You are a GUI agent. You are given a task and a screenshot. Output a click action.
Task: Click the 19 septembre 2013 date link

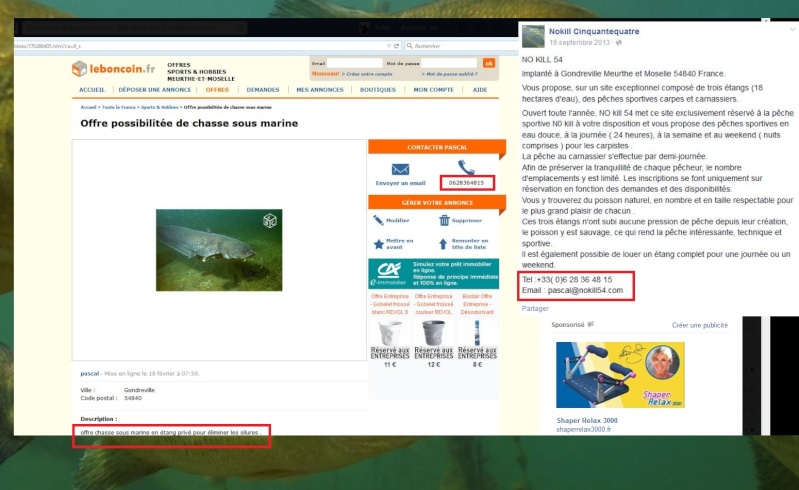point(579,43)
